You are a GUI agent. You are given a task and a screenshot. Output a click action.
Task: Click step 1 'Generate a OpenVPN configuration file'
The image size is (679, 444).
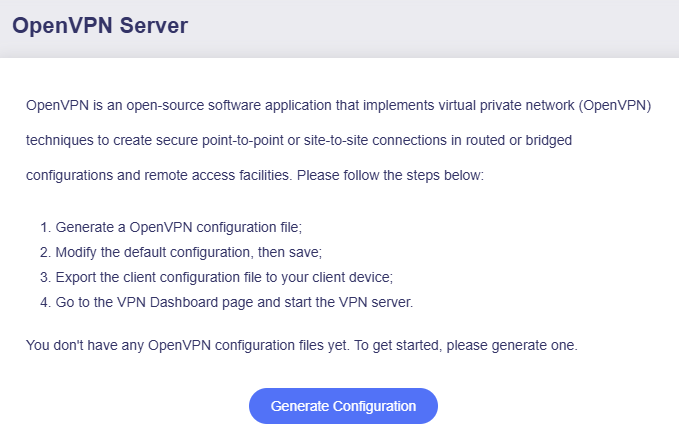point(171,227)
